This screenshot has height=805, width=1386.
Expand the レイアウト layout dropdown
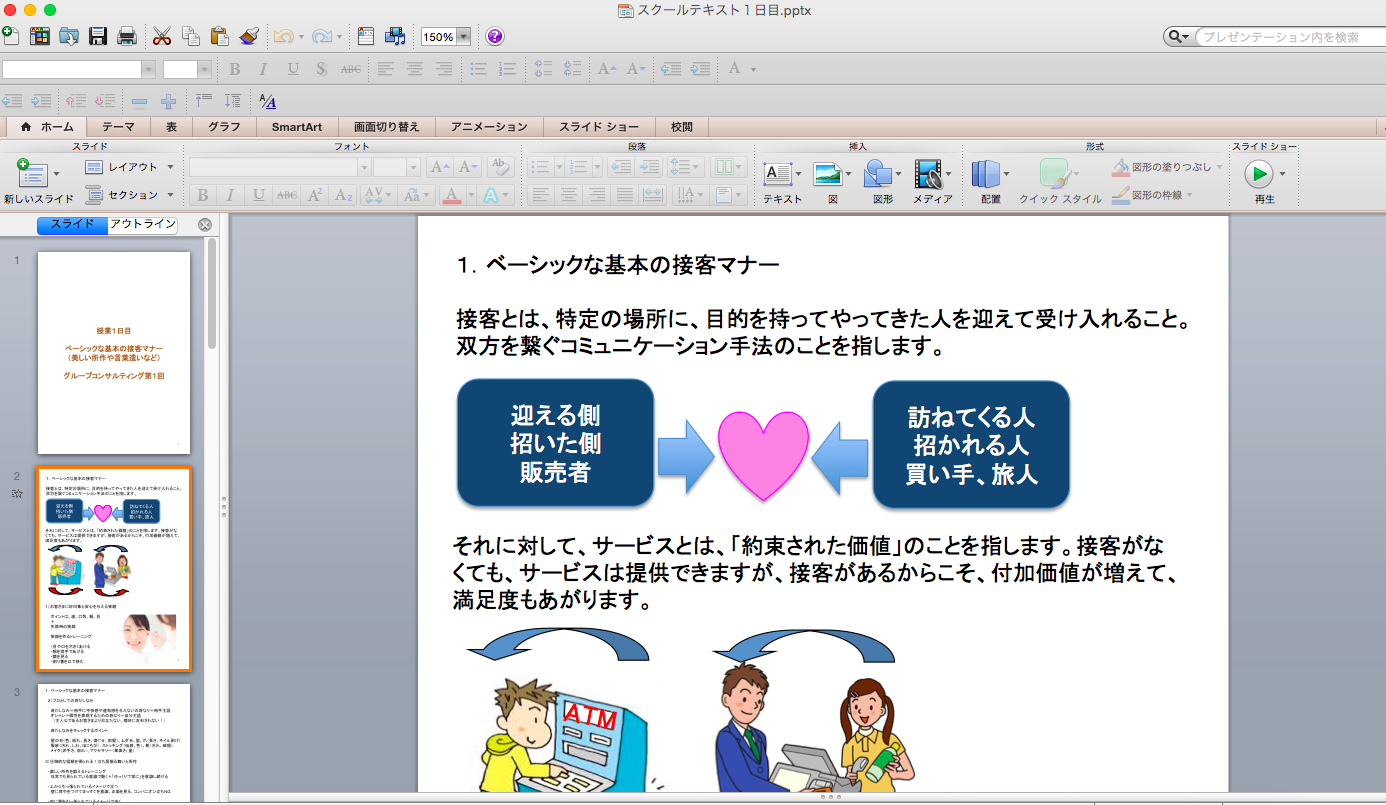(x=170, y=167)
